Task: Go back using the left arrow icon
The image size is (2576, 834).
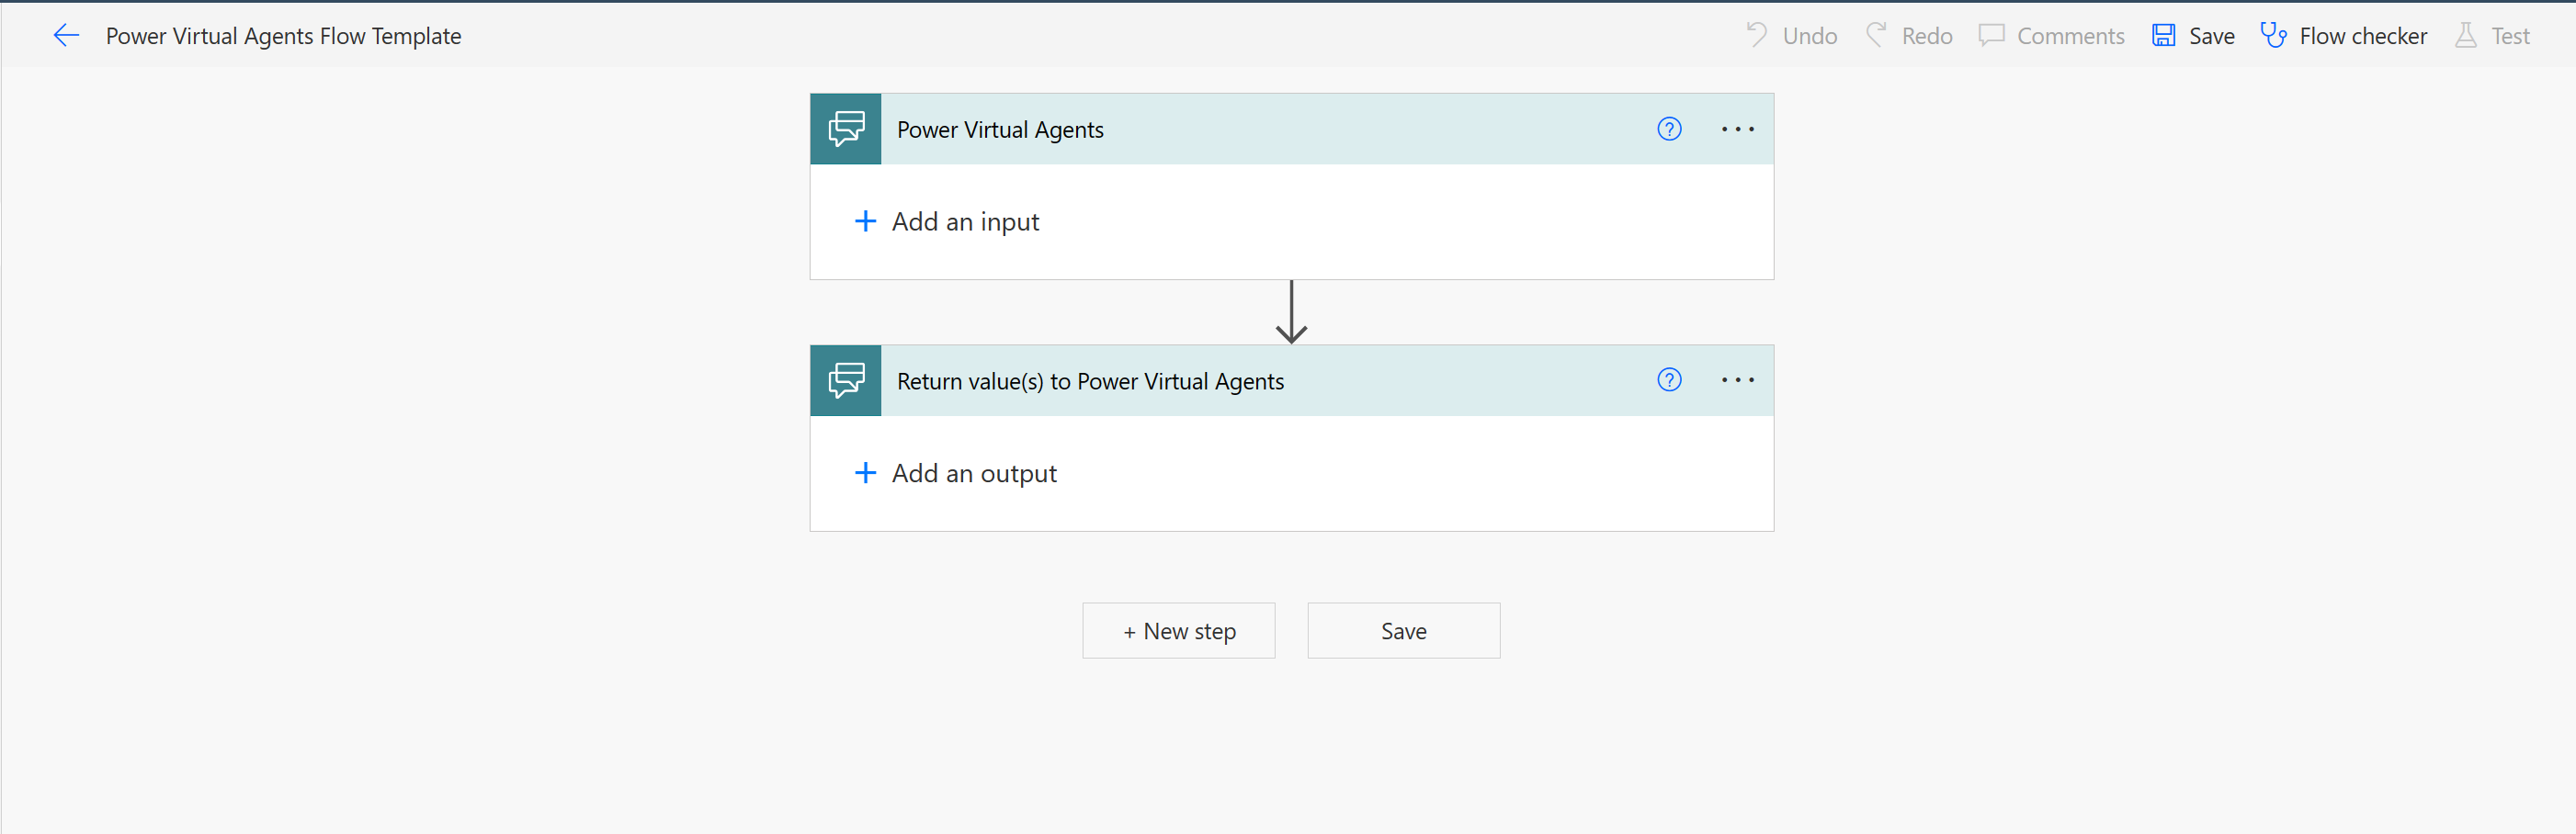Action: tap(66, 36)
